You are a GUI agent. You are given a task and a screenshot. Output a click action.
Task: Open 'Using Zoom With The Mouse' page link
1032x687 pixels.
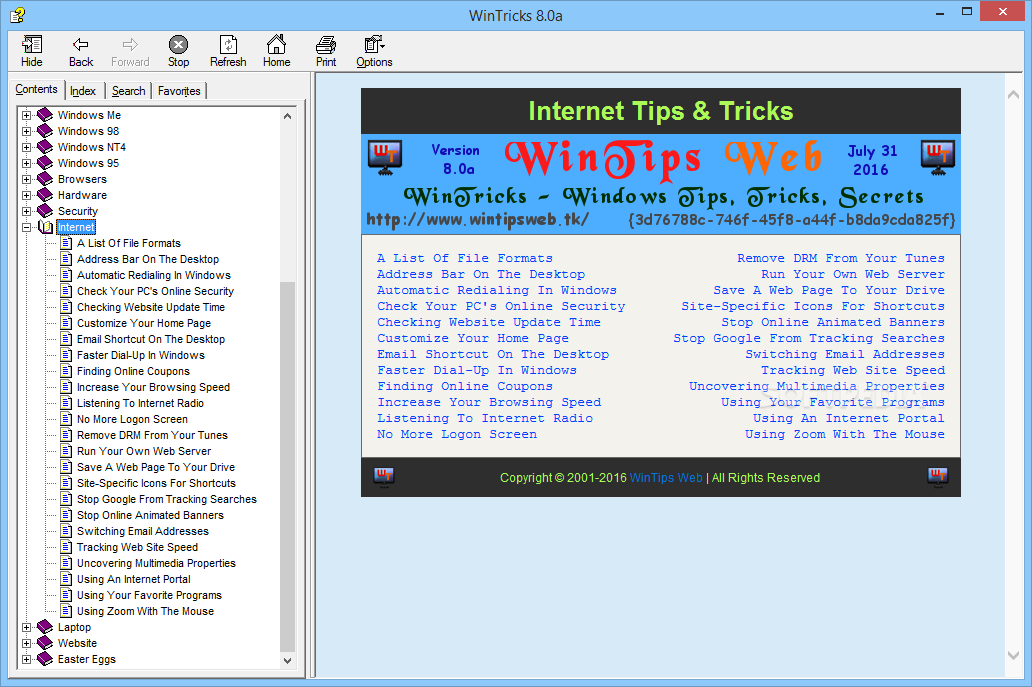click(x=844, y=434)
